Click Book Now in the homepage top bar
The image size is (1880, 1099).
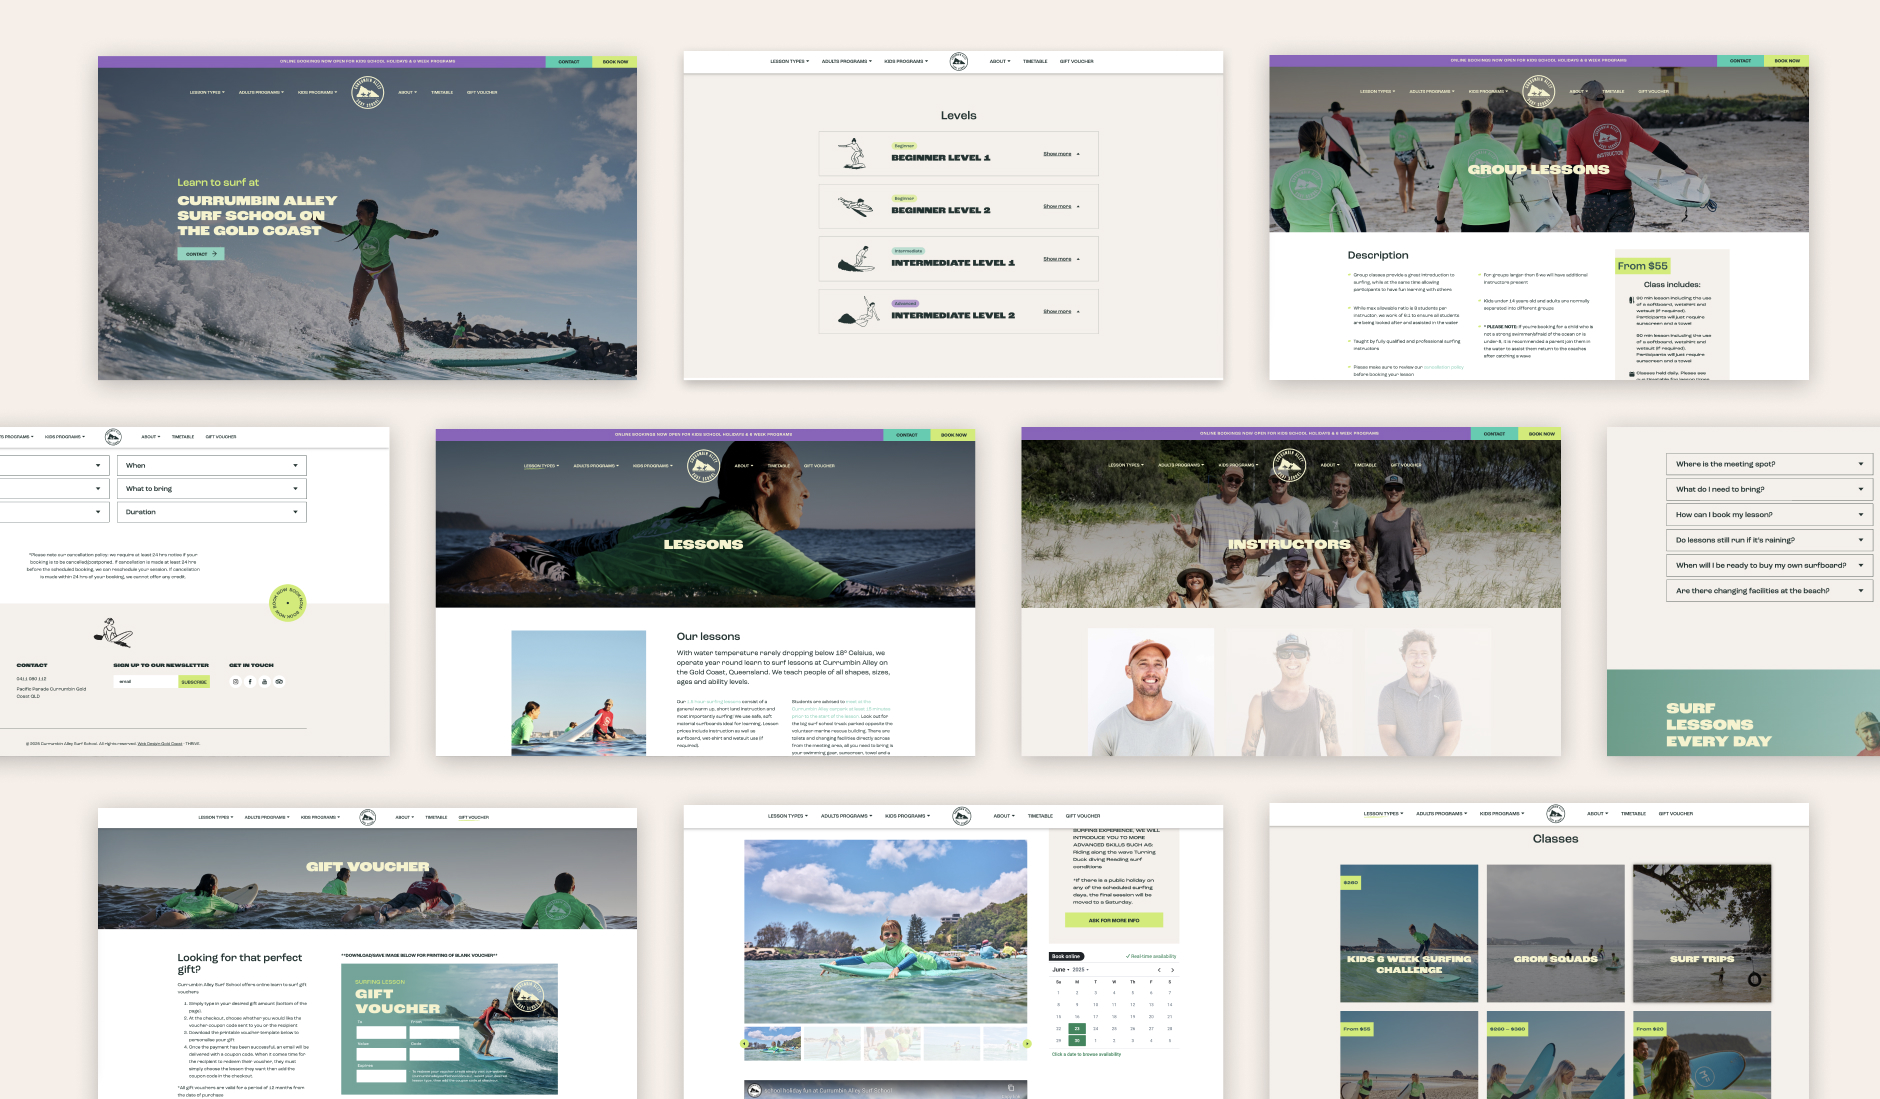[615, 61]
